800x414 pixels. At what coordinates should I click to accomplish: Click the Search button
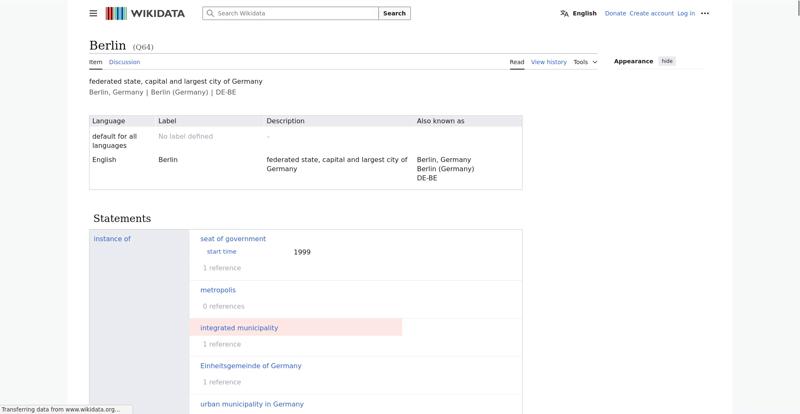pyautogui.click(x=394, y=13)
